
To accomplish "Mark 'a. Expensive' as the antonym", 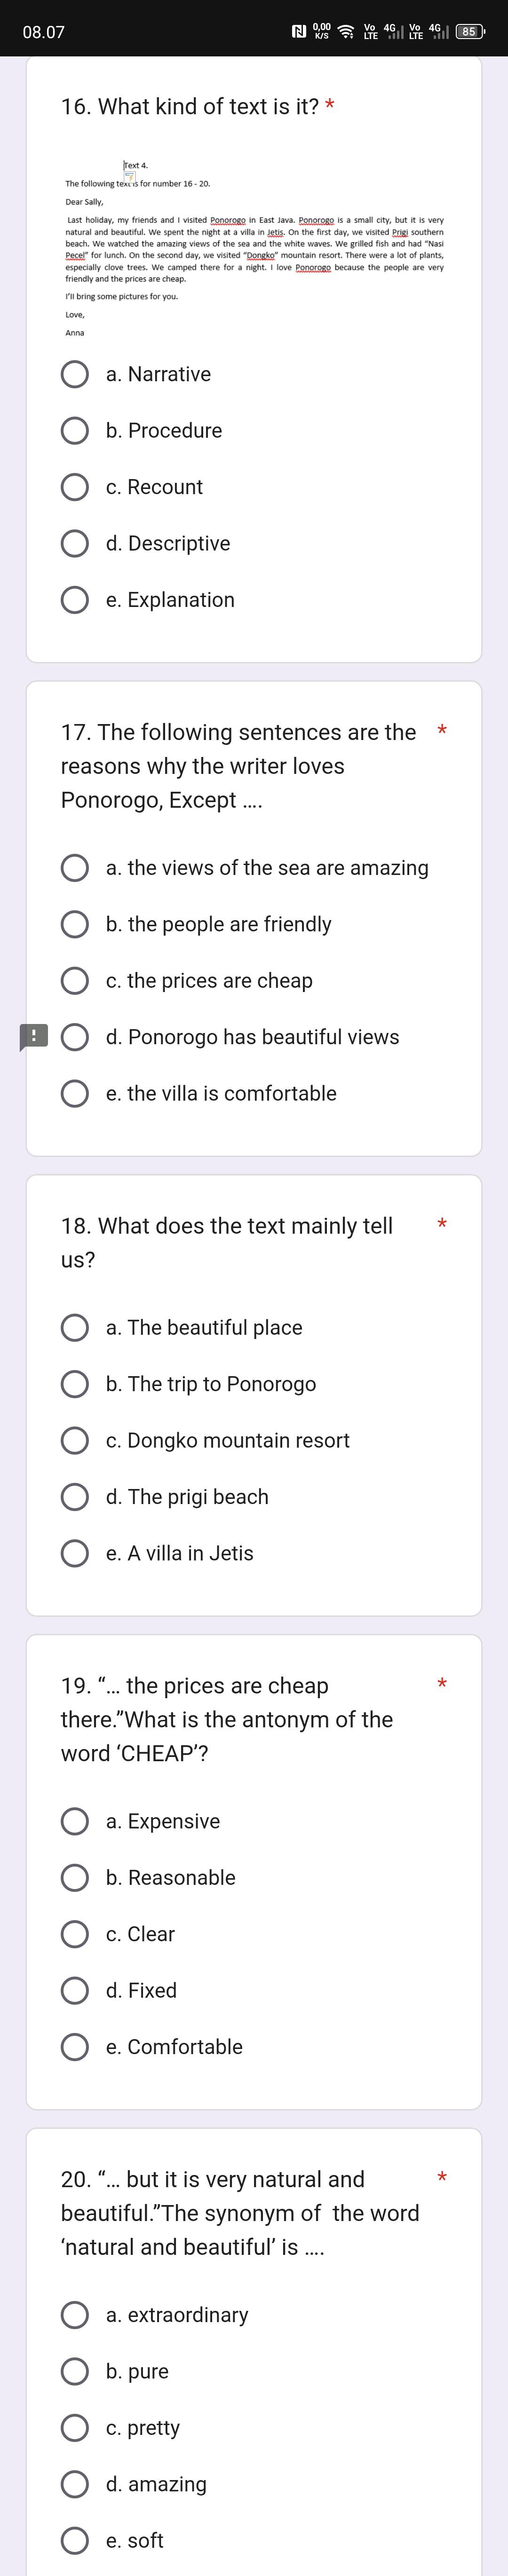I will pyautogui.click(x=75, y=1821).
